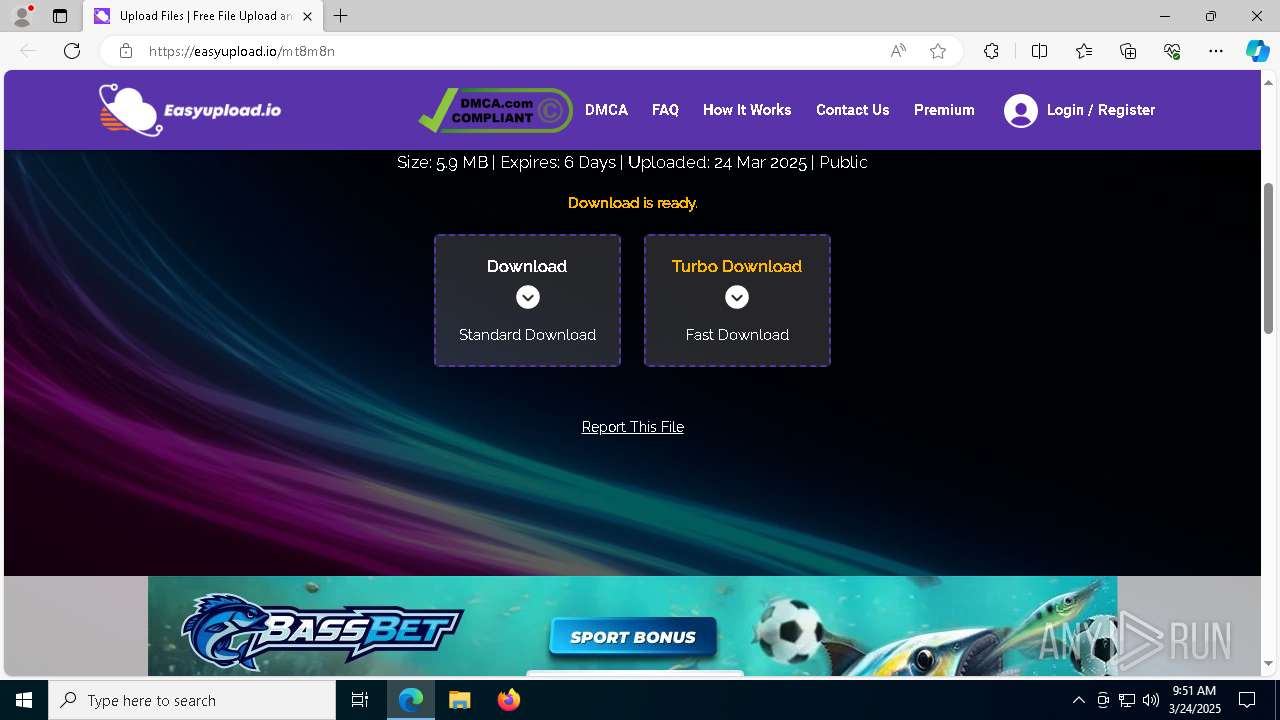1280x720 pixels.
Task: Open the DMCA menu item
Action: (x=606, y=110)
